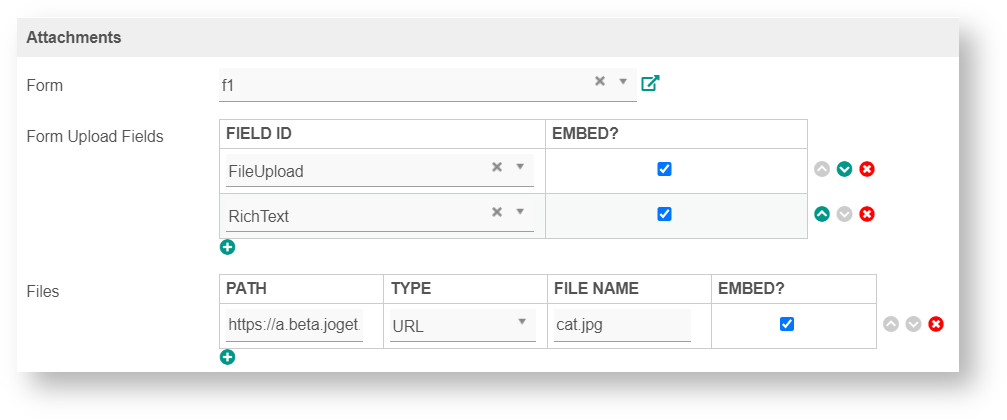
Task: Clear the f1 form selection
Action: tap(600, 82)
